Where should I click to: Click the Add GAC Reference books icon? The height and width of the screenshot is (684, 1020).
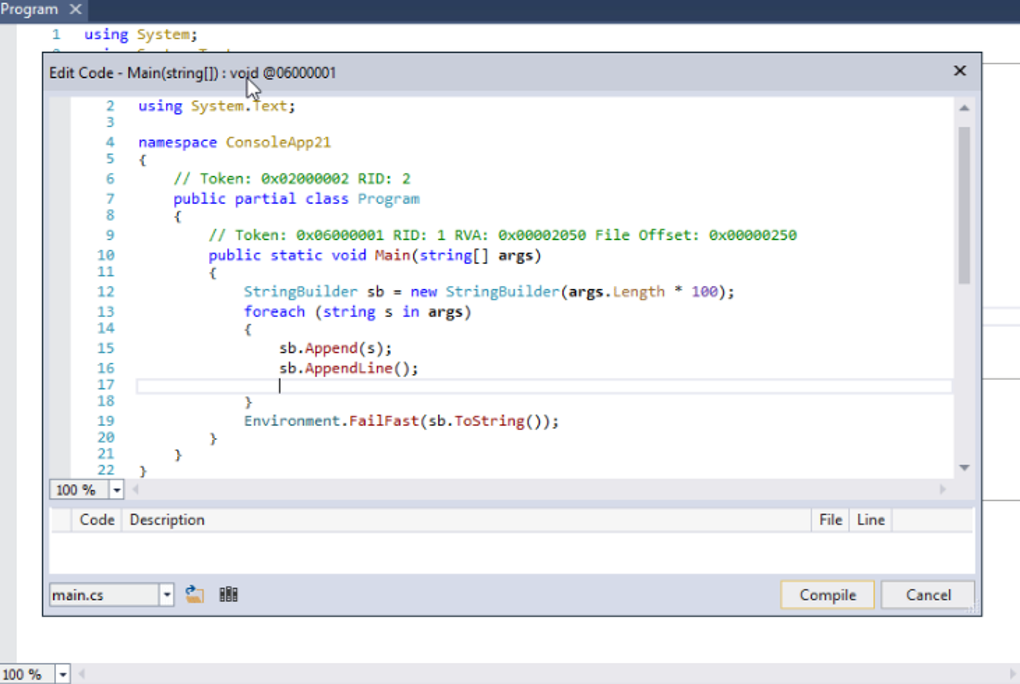228,595
